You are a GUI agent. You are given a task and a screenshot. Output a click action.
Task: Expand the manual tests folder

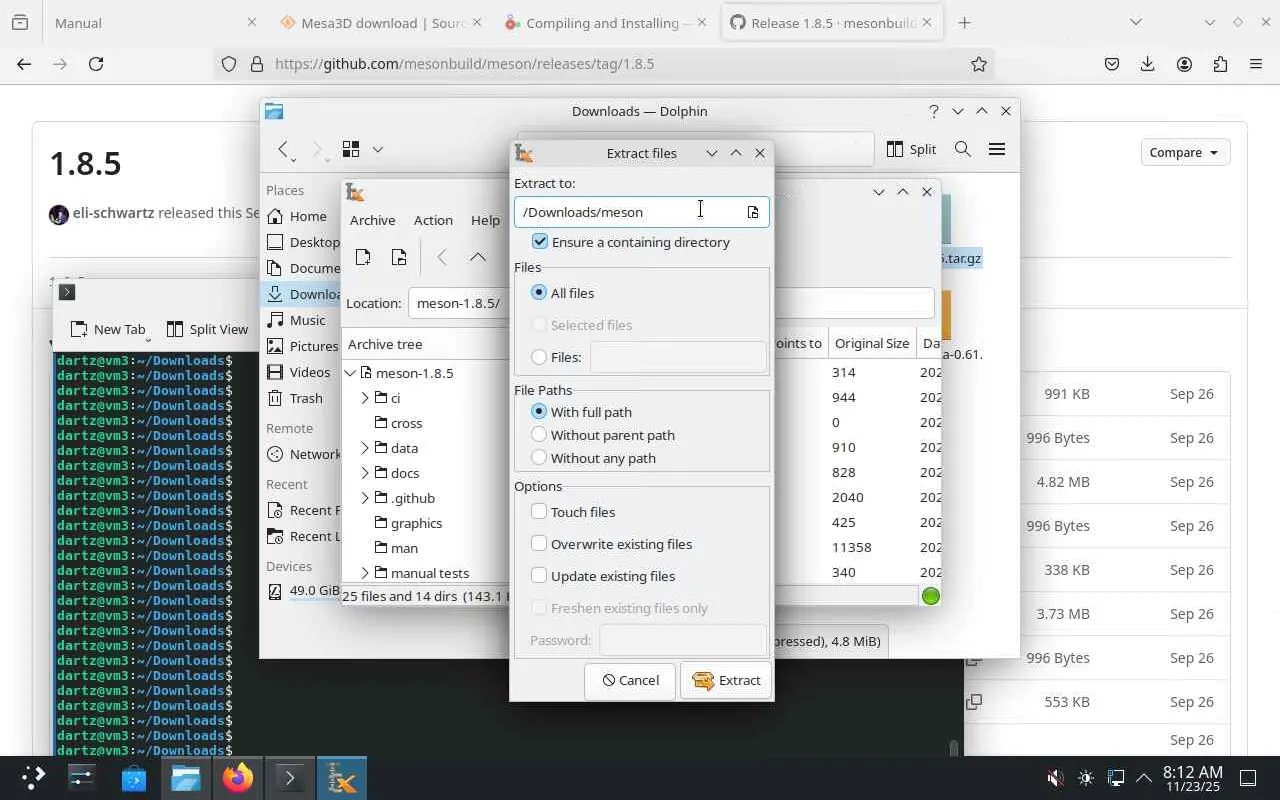pyautogui.click(x=365, y=573)
